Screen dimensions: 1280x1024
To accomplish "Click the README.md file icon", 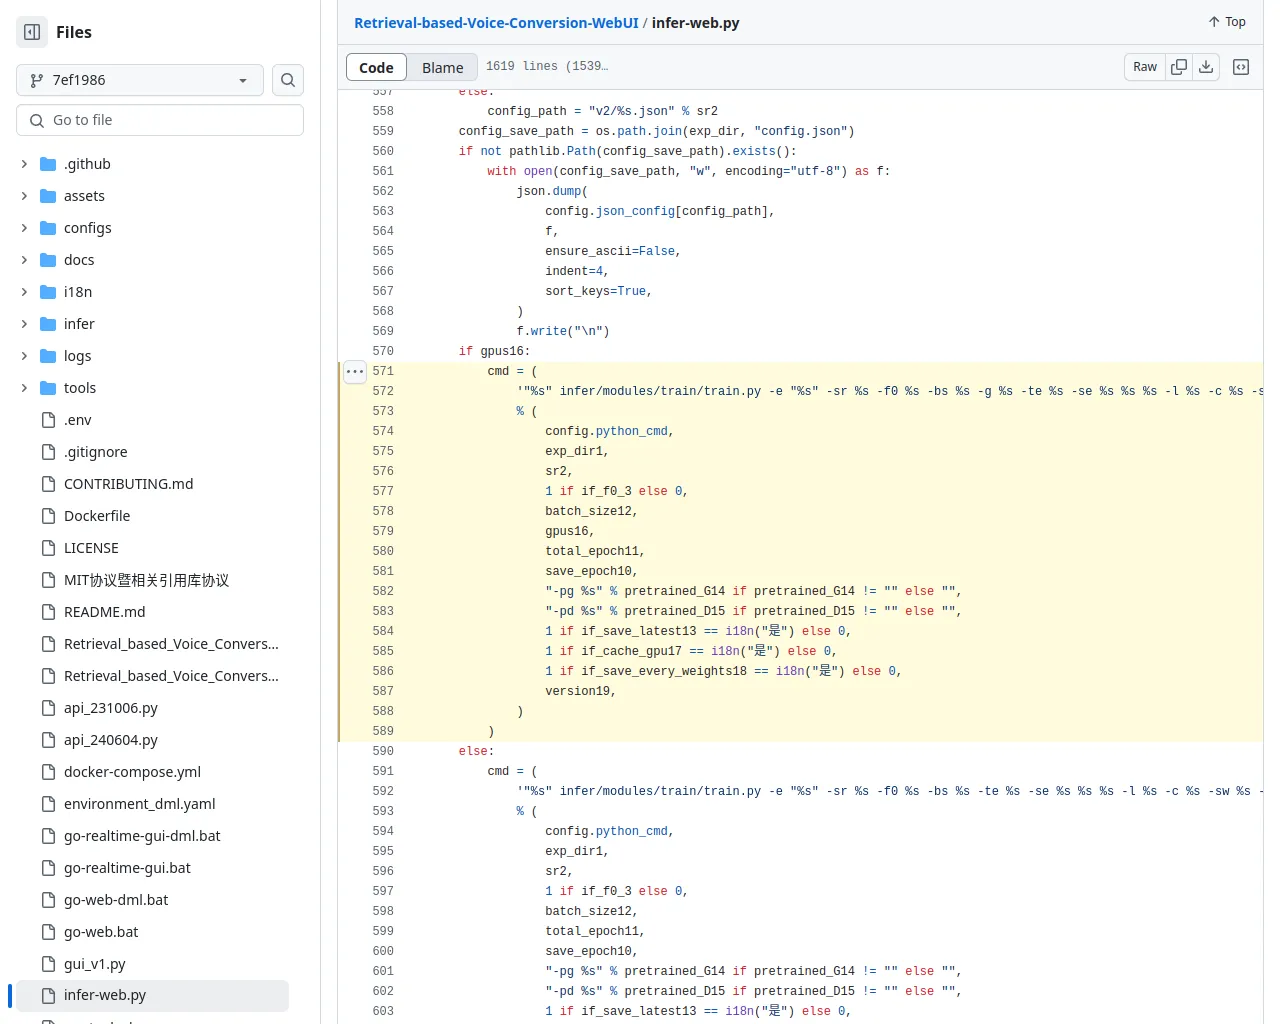I will coord(48,612).
